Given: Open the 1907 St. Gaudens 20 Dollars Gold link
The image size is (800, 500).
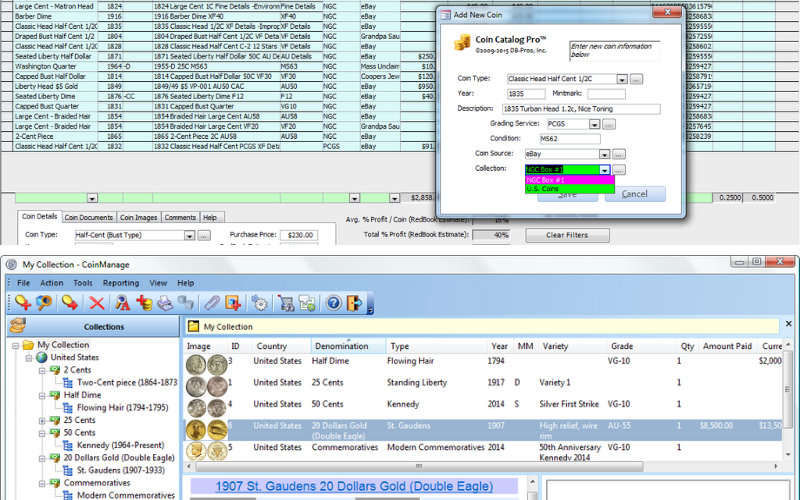Looking at the screenshot, I should coord(354,486).
